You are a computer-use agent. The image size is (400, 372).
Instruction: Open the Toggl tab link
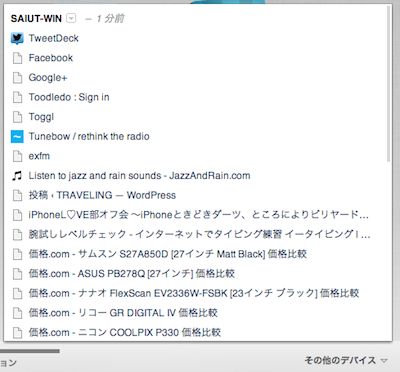pyautogui.click(x=41, y=117)
